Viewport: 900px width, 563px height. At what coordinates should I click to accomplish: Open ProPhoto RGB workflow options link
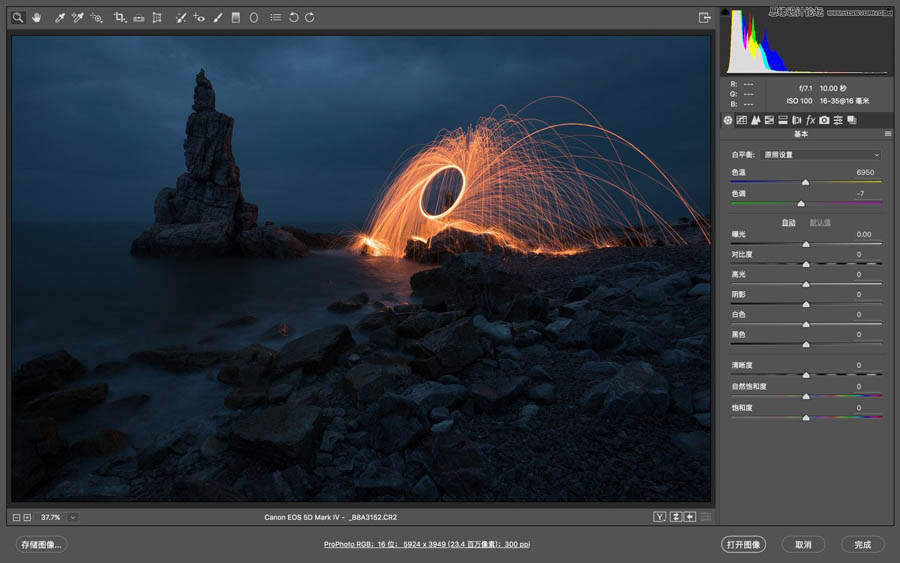click(x=427, y=545)
